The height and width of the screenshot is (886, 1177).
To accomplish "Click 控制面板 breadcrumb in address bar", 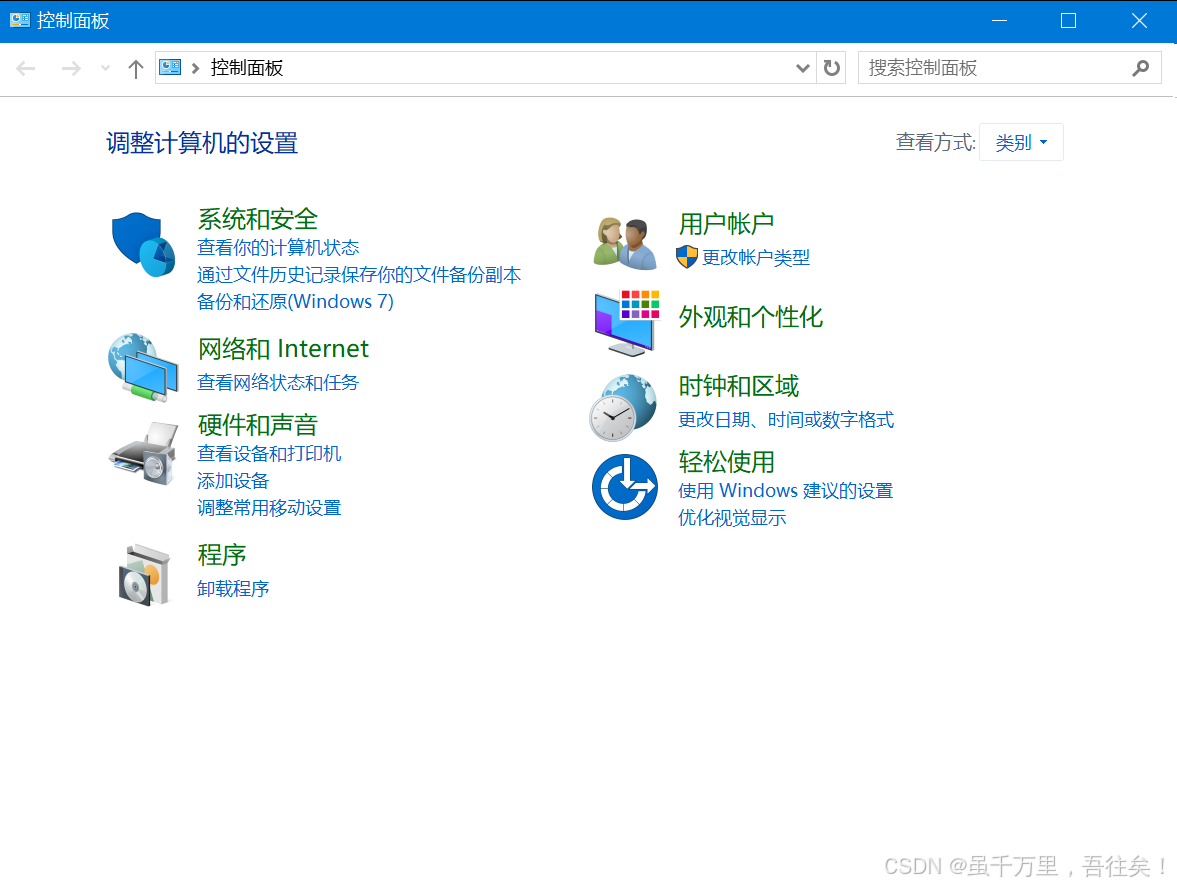I will point(247,68).
